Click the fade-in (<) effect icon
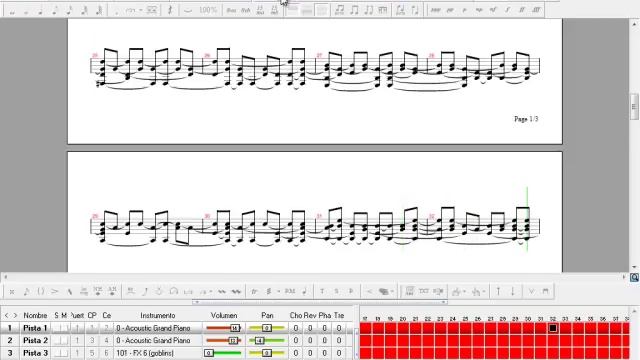This screenshot has width=640, height=360. click(369, 291)
